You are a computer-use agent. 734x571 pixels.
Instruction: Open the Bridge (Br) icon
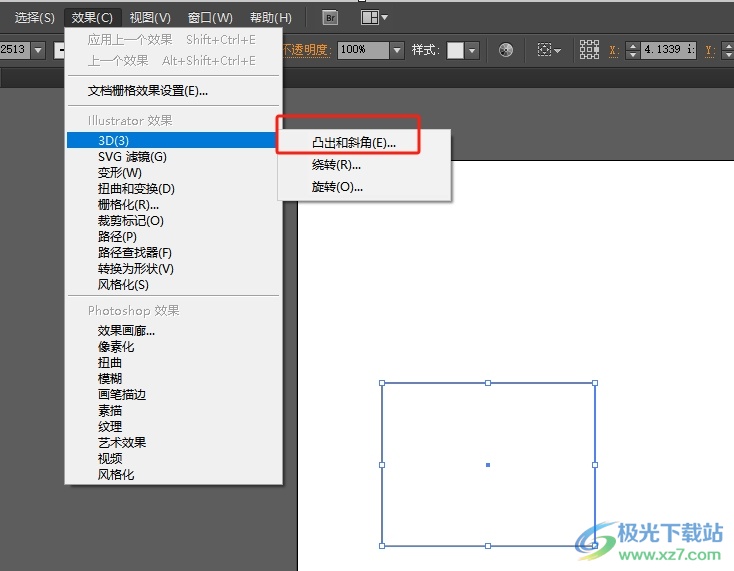click(x=330, y=18)
